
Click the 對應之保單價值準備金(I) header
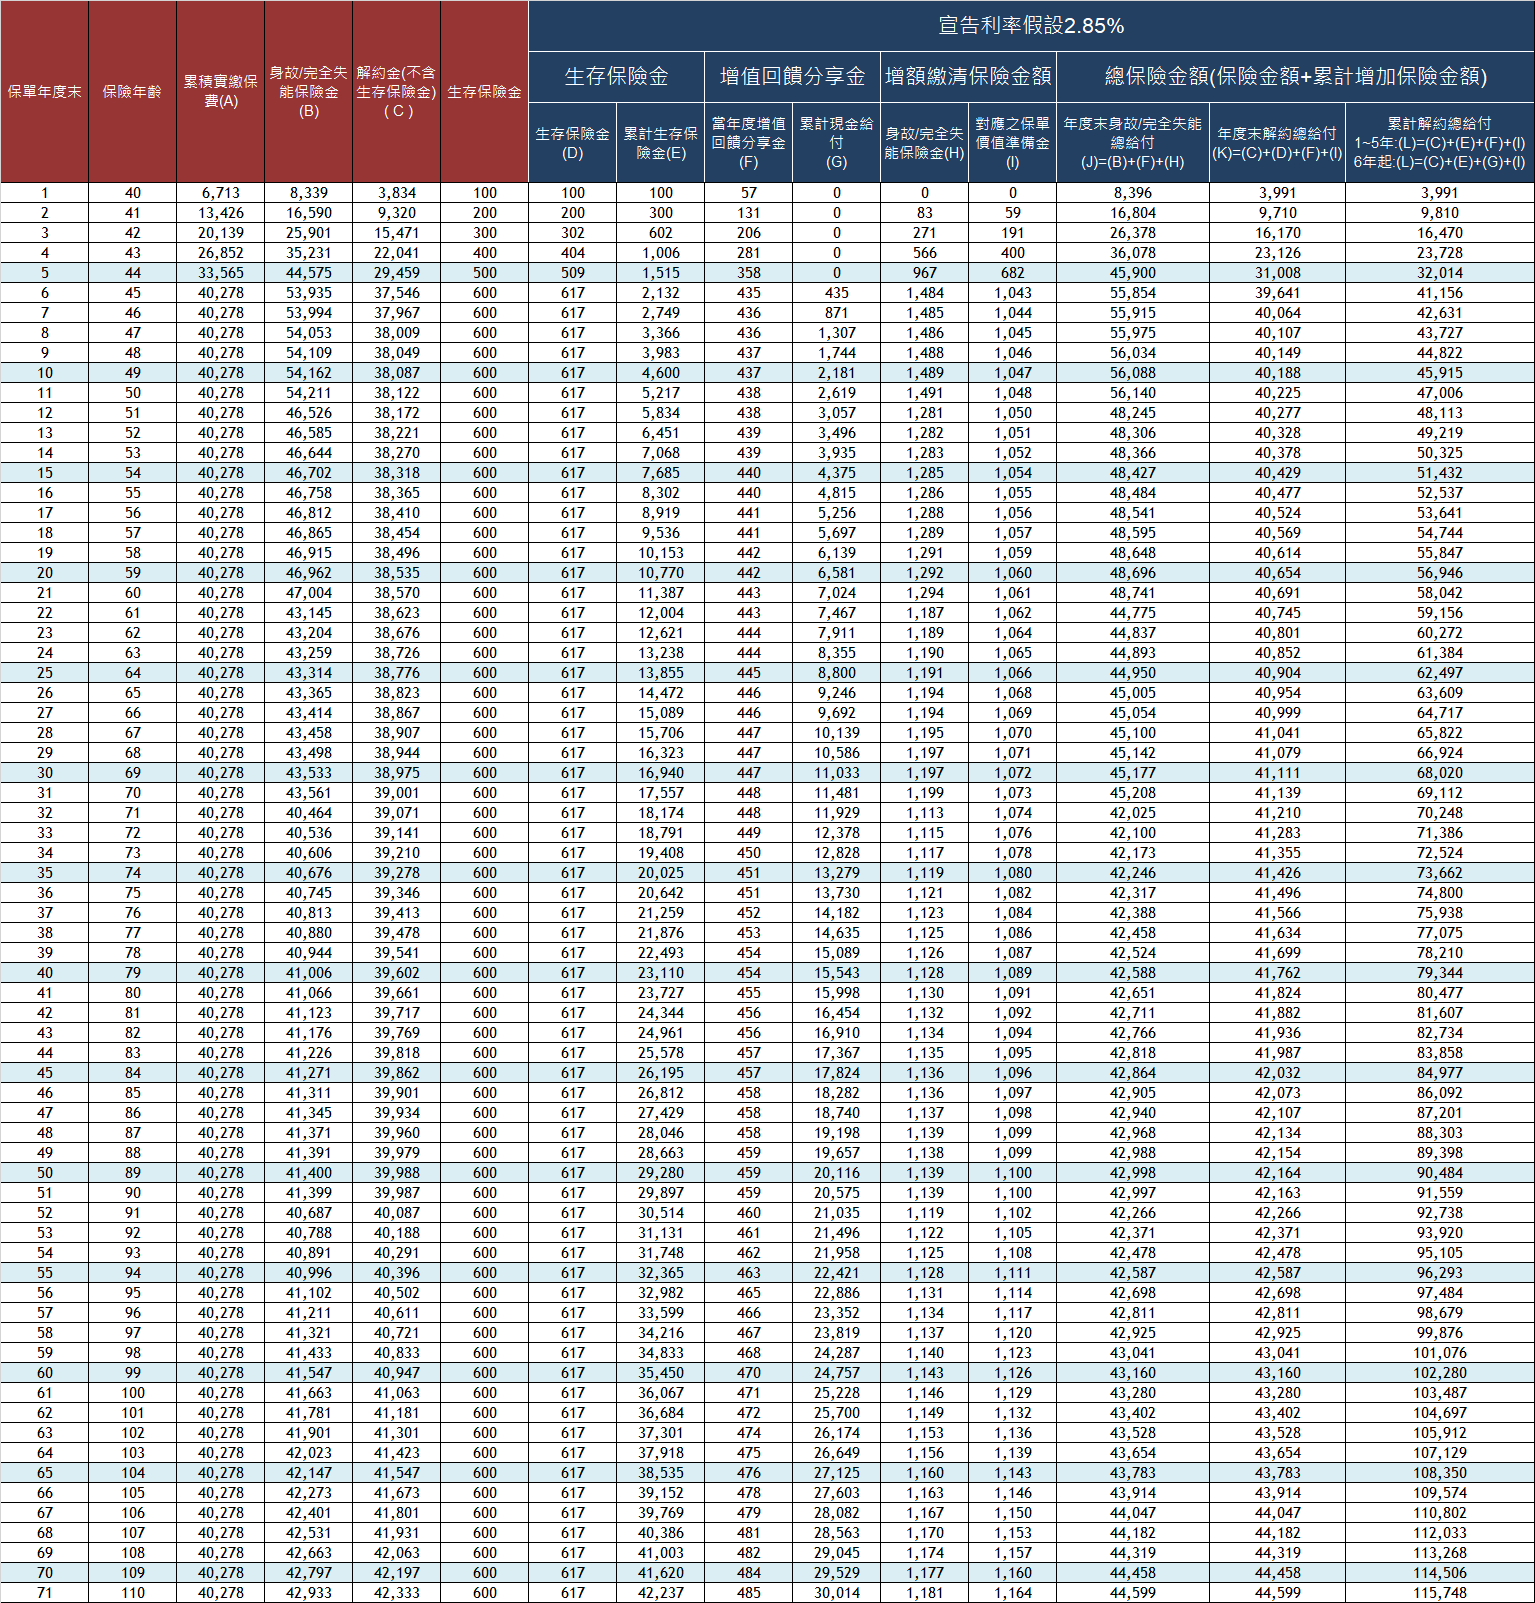(1012, 143)
